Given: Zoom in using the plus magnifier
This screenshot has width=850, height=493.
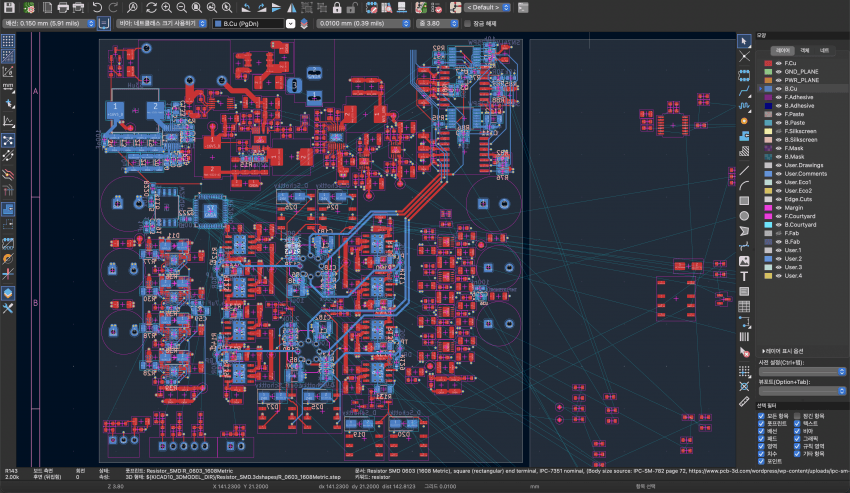Looking at the screenshot, I should pyautogui.click(x=166, y=8).
